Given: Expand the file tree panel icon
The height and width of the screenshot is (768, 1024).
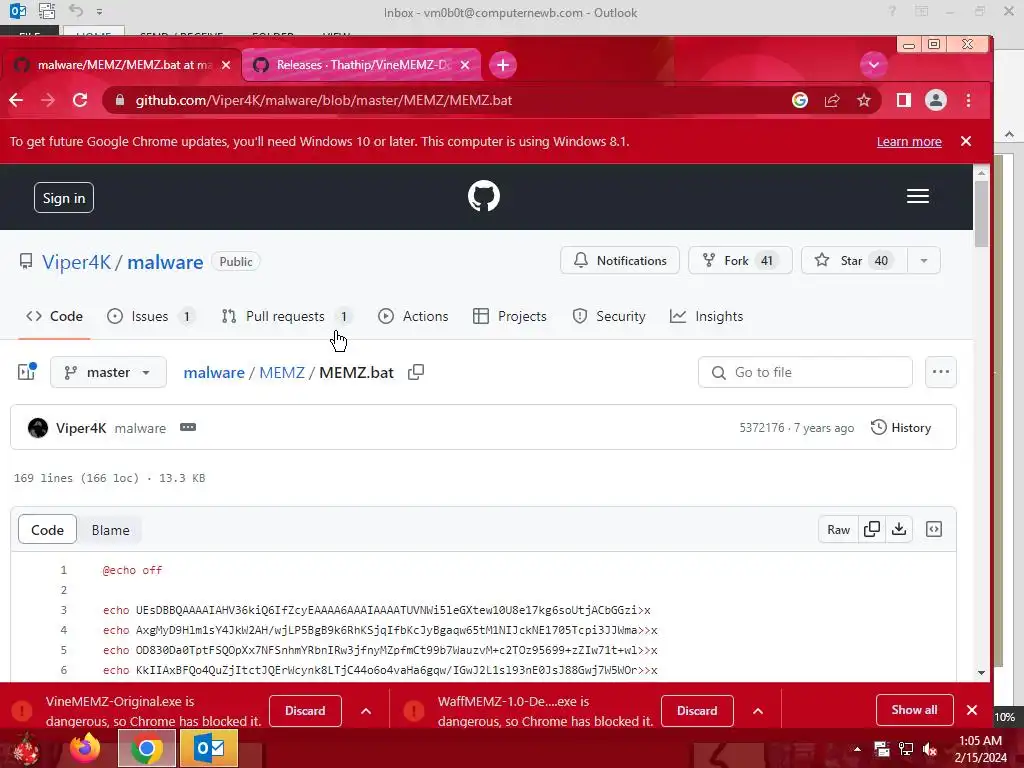Looking at the screenshot, I should point(27,372).
